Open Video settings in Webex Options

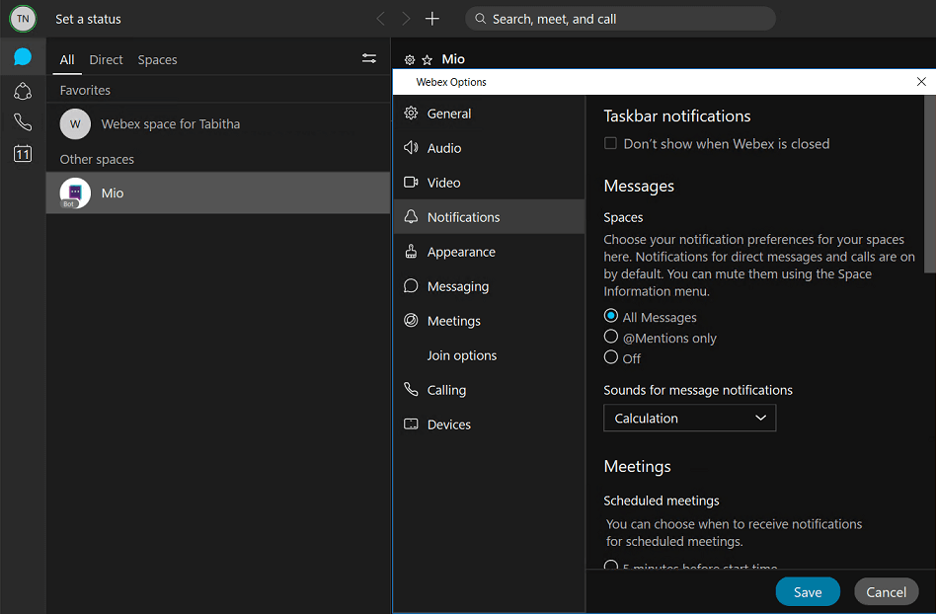[x=441, y=182]
